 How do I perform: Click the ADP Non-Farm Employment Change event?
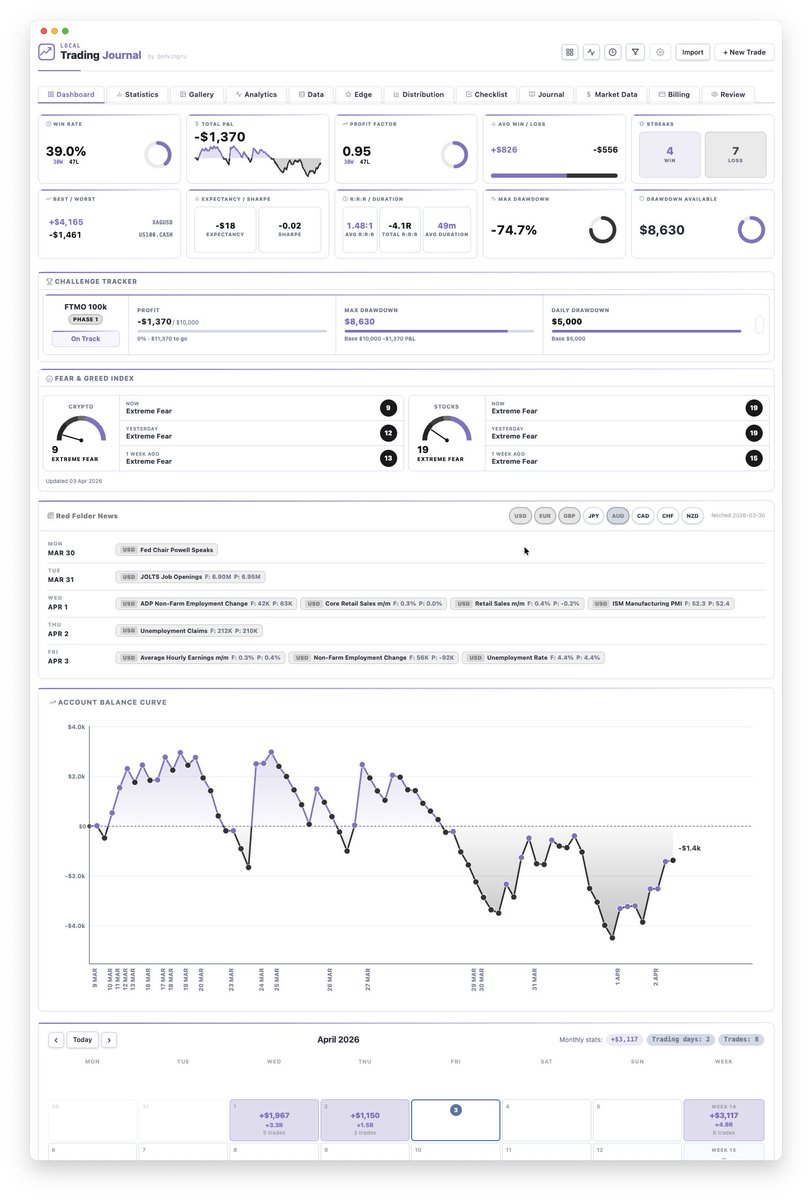(x=206, y=604)
